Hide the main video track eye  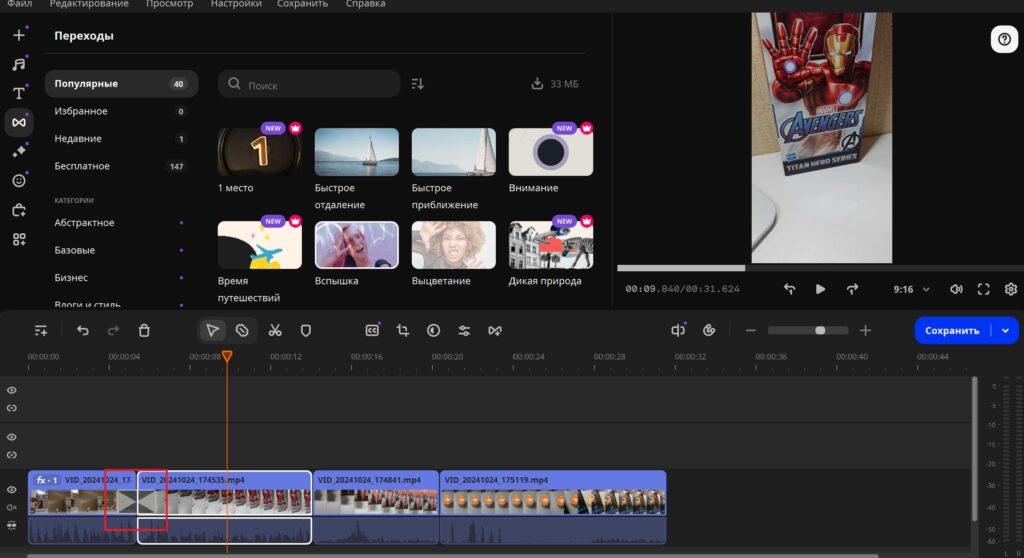[12, 489]
